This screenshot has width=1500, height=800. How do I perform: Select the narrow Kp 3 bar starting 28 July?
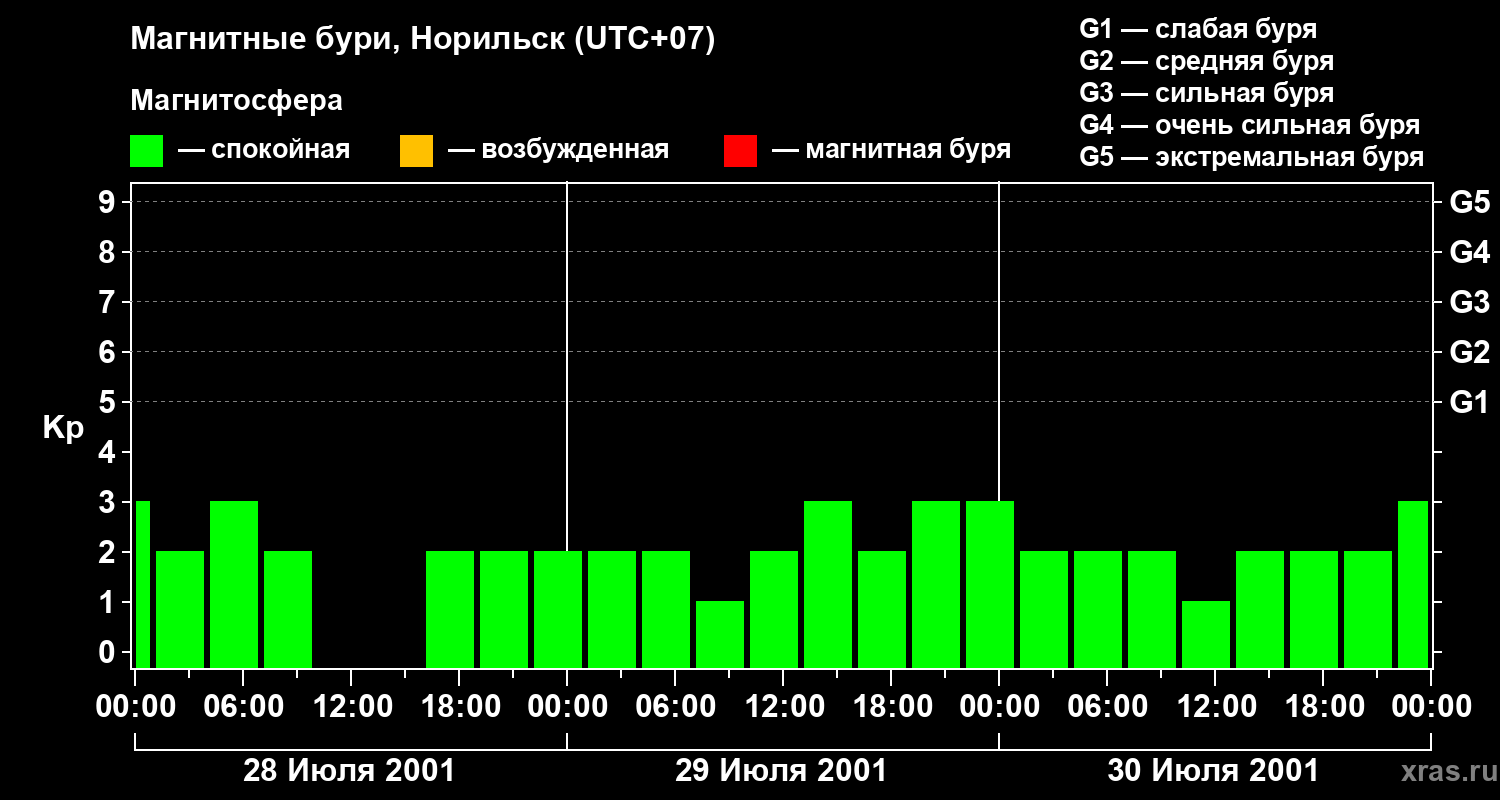pos(142,584)
